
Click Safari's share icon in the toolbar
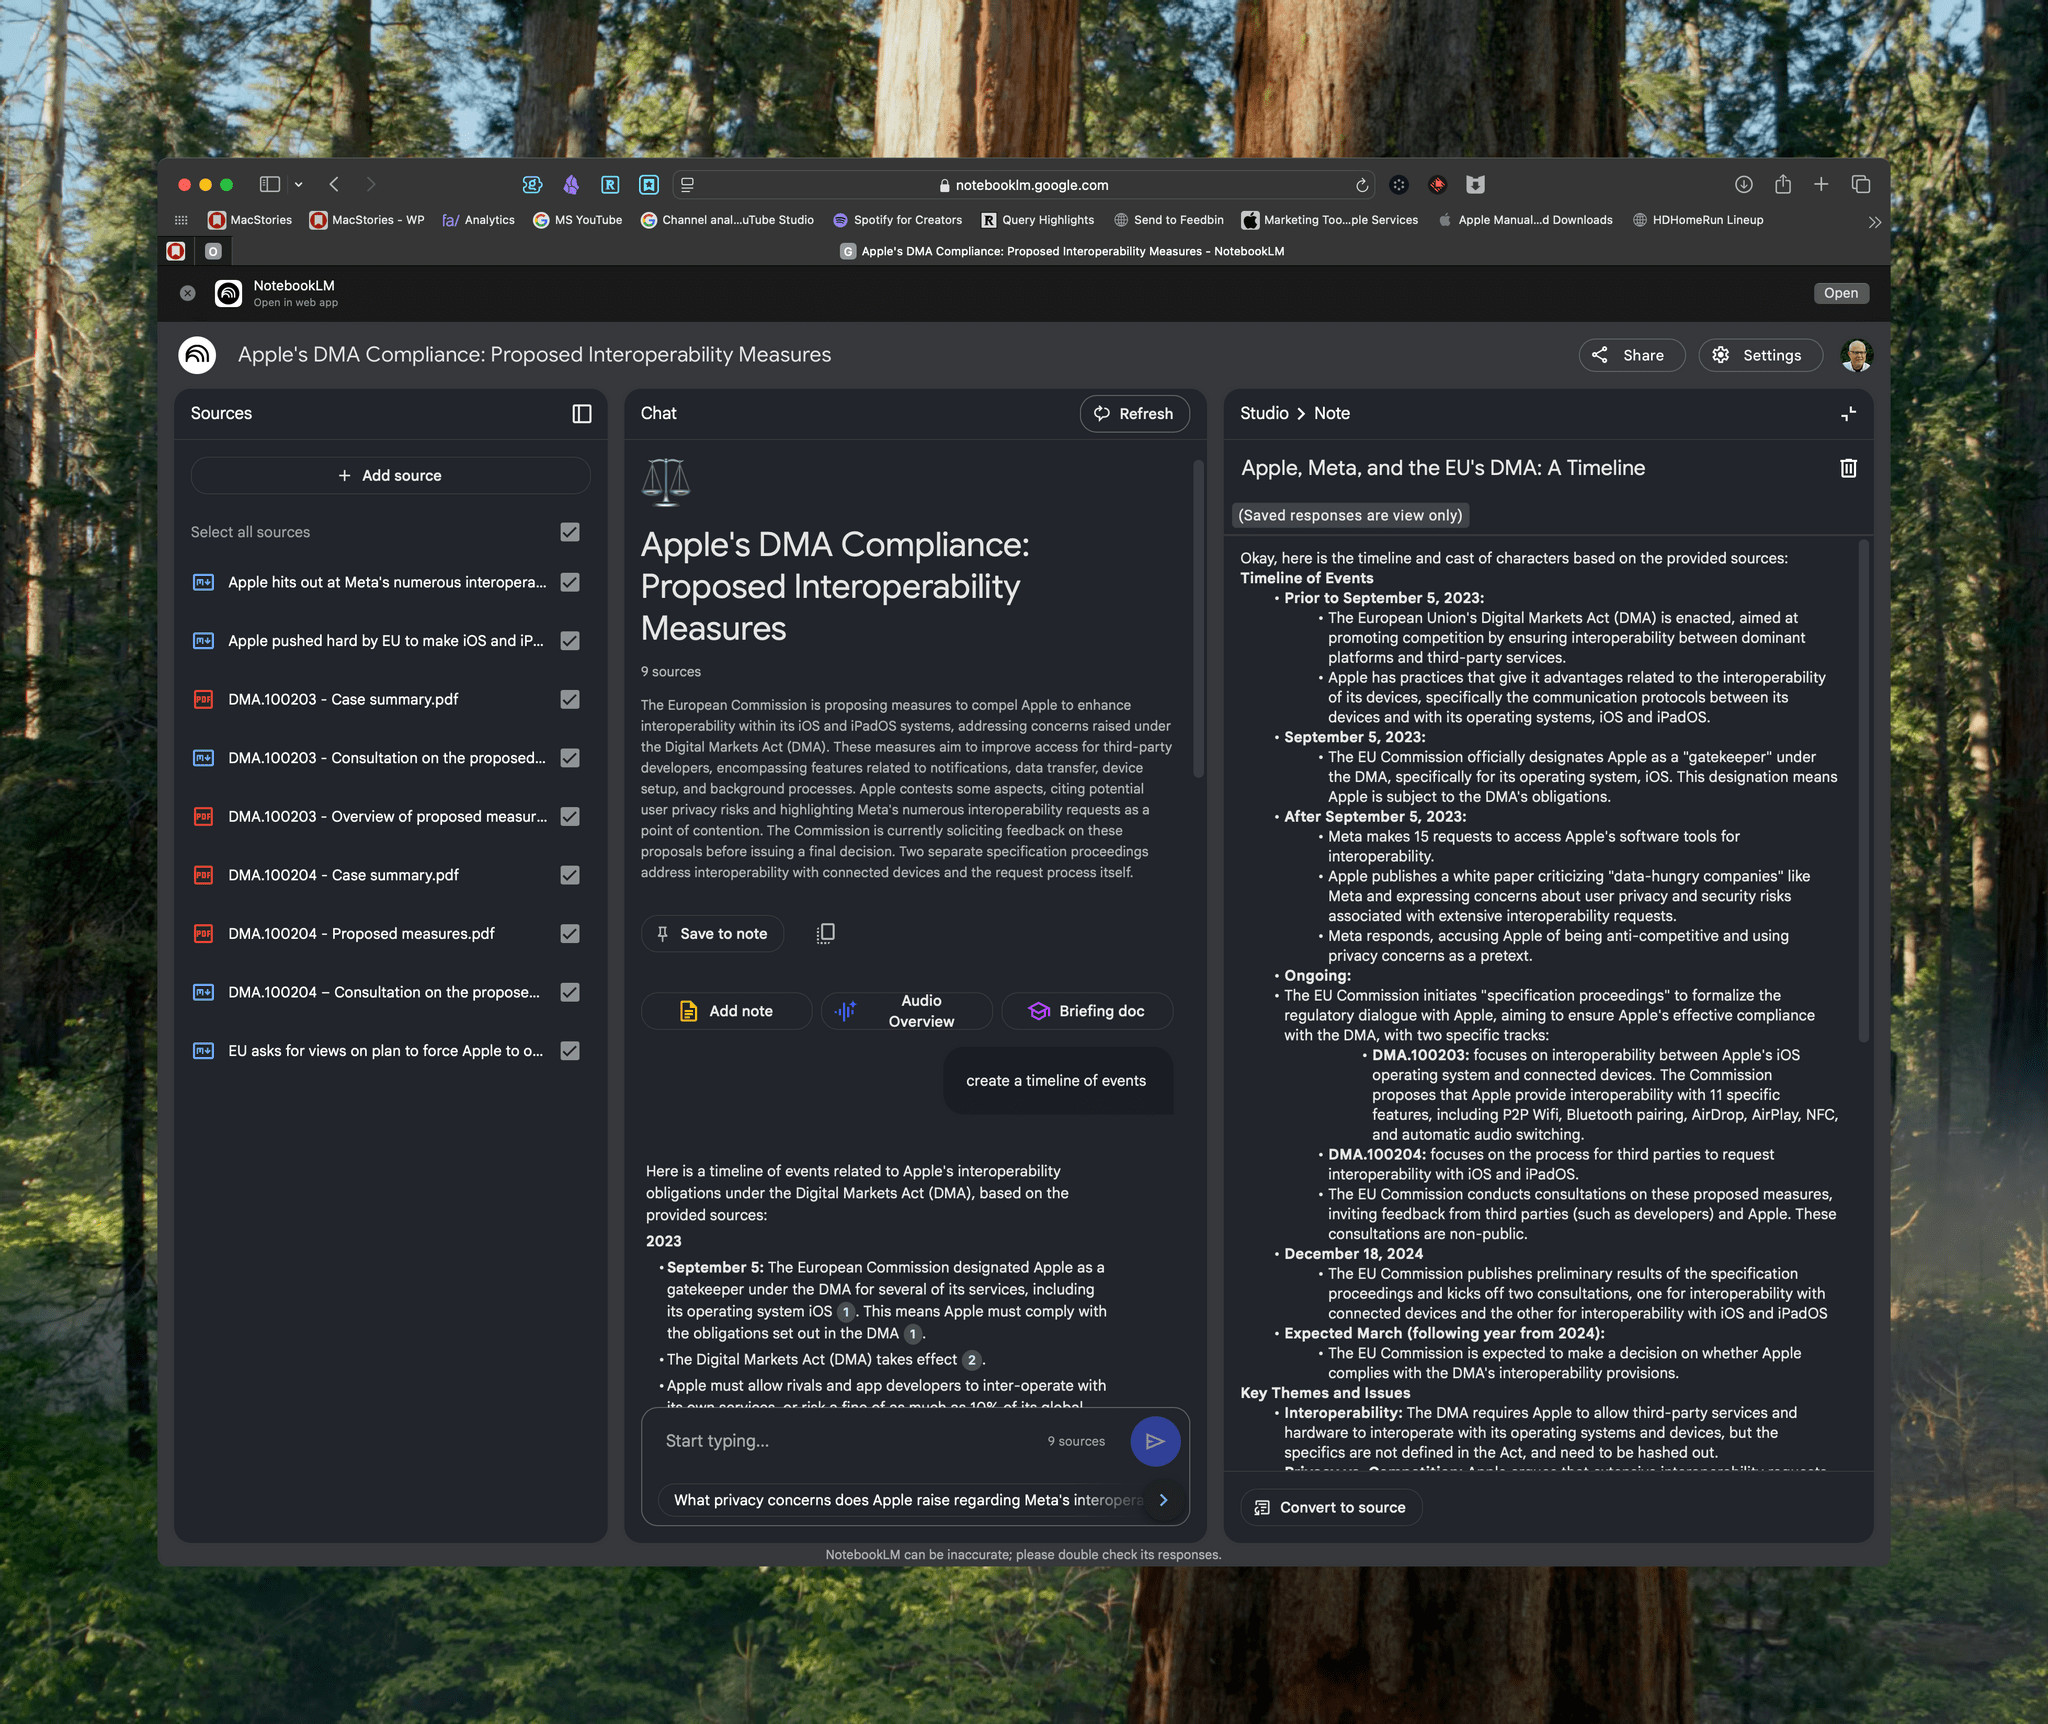click(1782, 184)
